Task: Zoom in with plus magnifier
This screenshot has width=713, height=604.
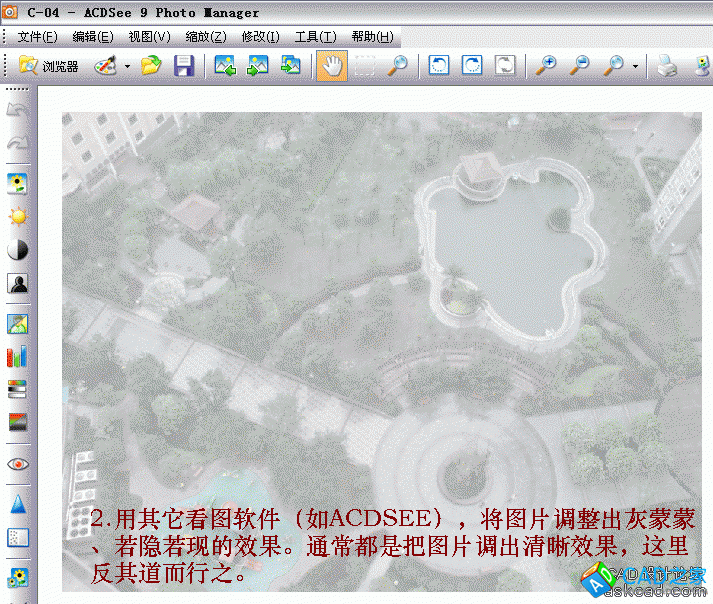Action: click(546, 66)
